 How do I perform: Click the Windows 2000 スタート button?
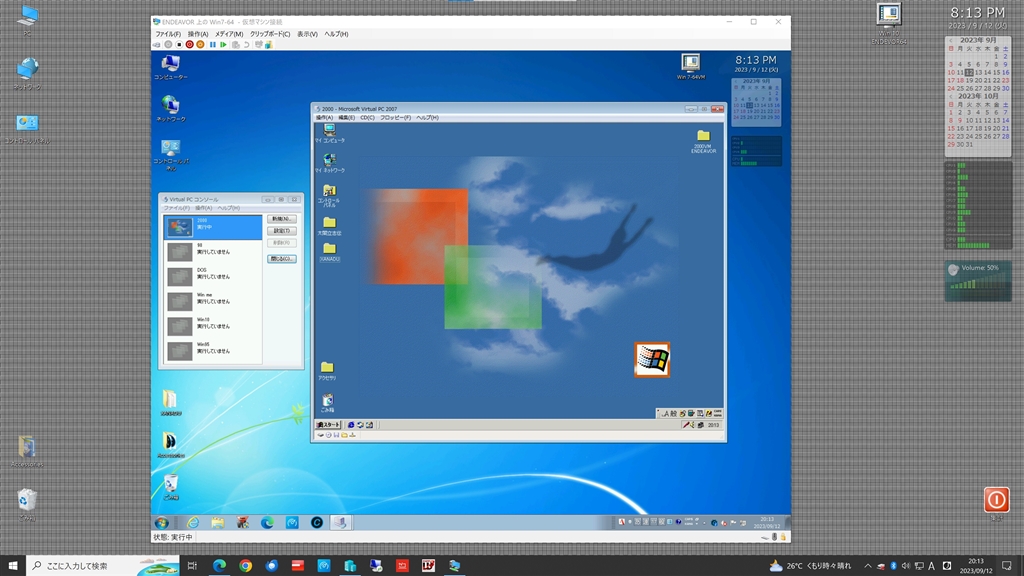tap(328, 424)
